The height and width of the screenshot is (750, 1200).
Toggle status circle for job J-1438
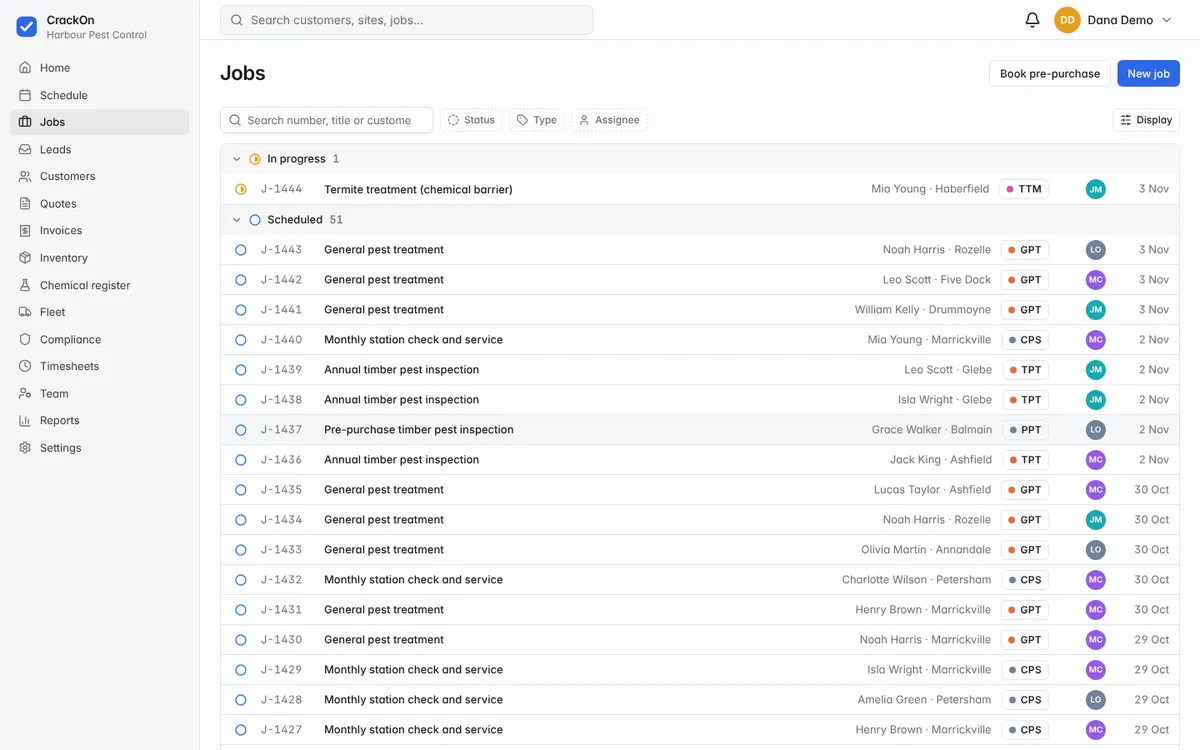(241, 400)
